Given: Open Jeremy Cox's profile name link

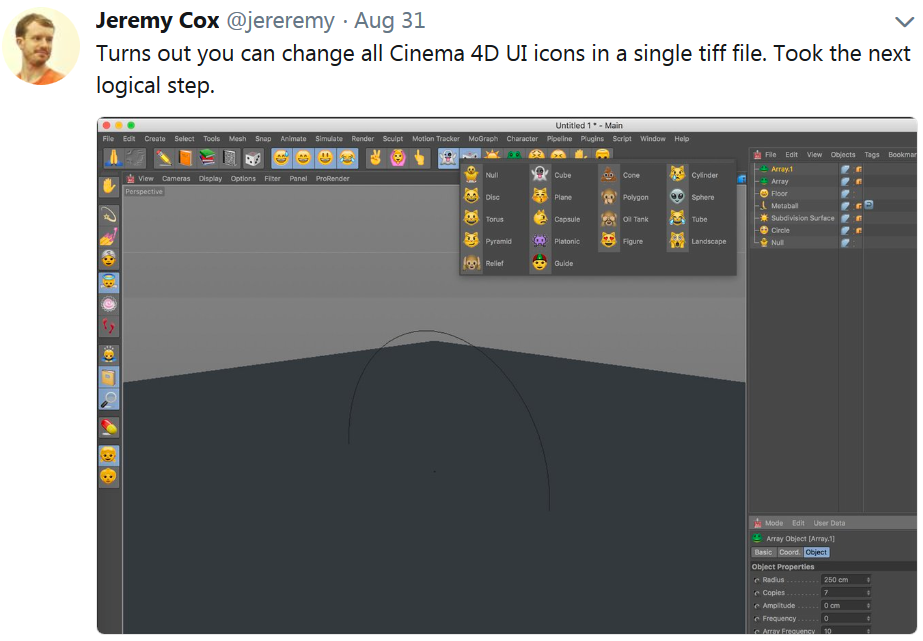Looking at the screenshot, I should 158,21.
